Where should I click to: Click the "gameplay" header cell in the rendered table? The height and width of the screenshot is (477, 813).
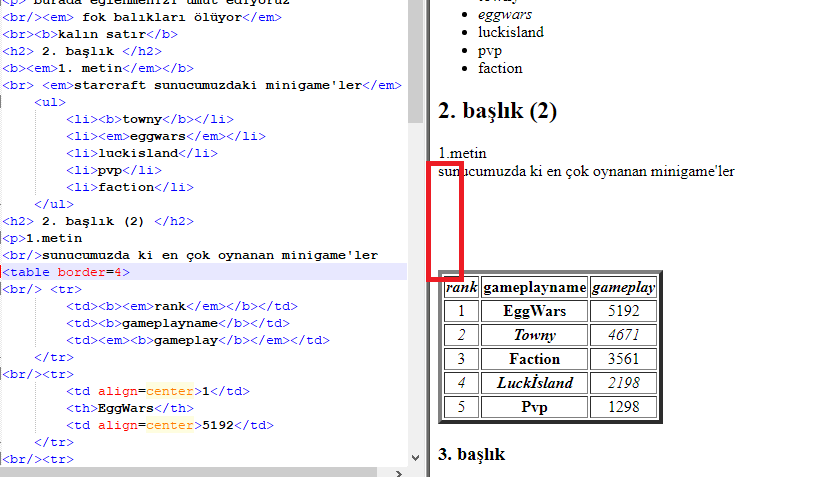[x=624, y=287]
